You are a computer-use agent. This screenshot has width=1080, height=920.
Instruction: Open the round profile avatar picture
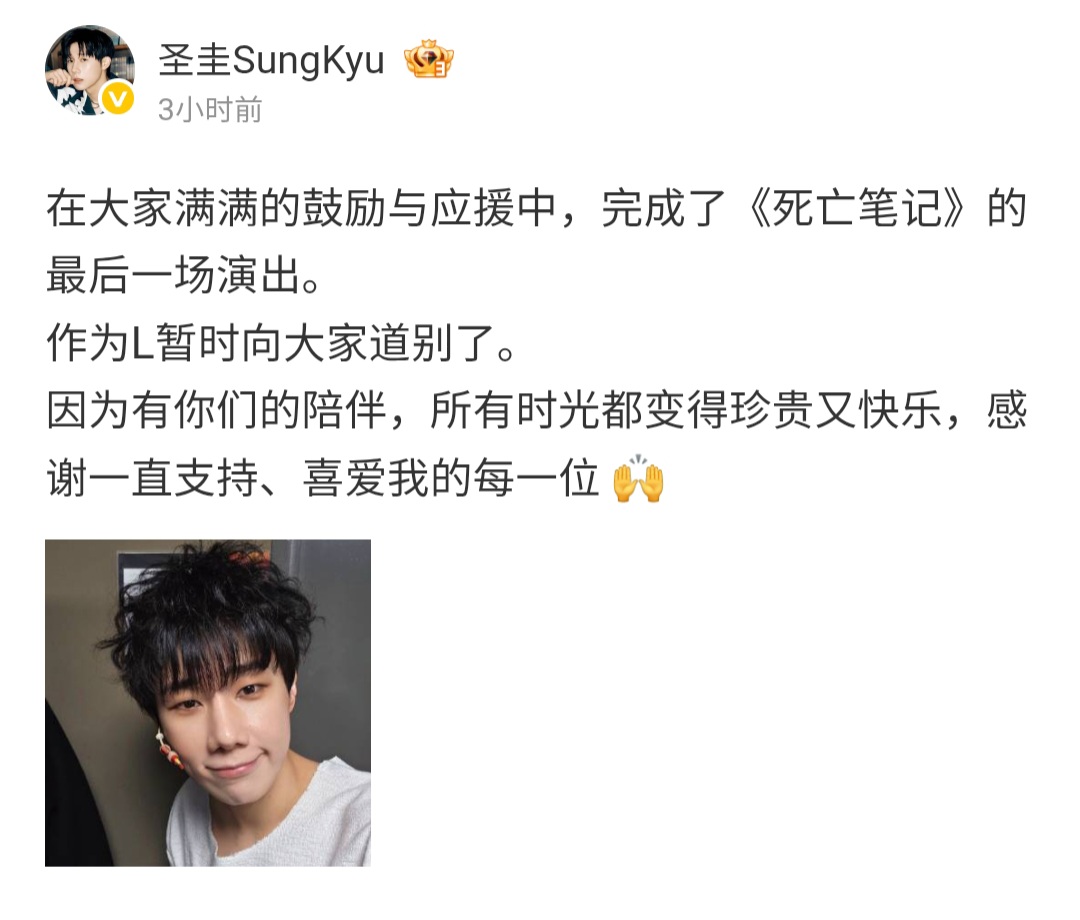[x=90, y=70]
